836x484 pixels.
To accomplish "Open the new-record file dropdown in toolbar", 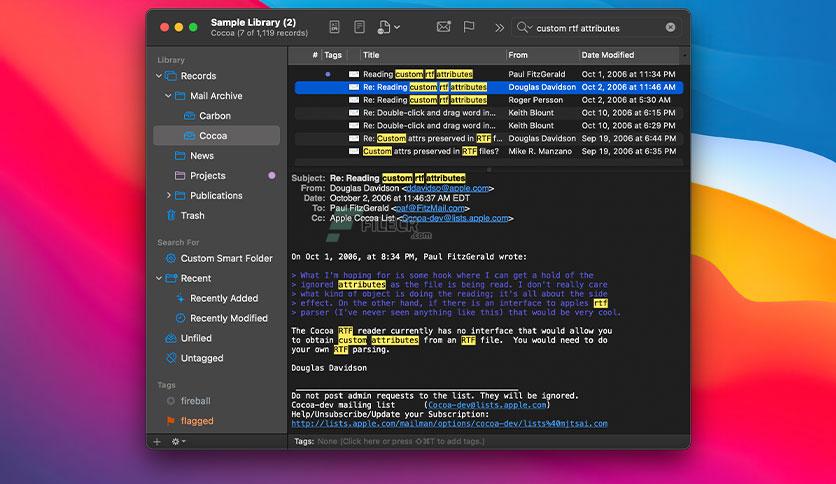I will click(x=389, y=27).
